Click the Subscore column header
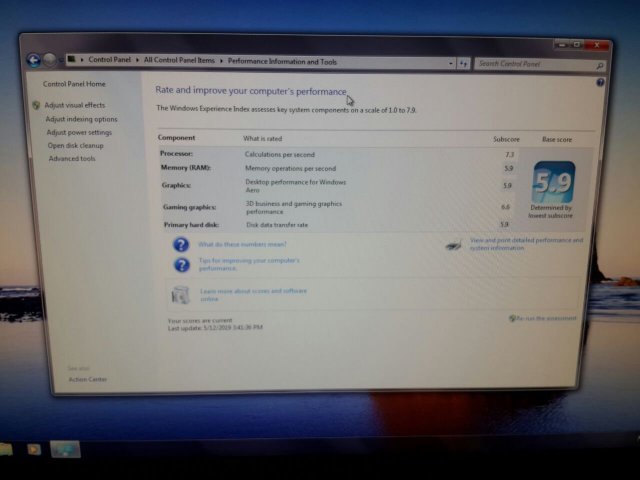The width and height of the screenshot is (640, 480). 506,139
